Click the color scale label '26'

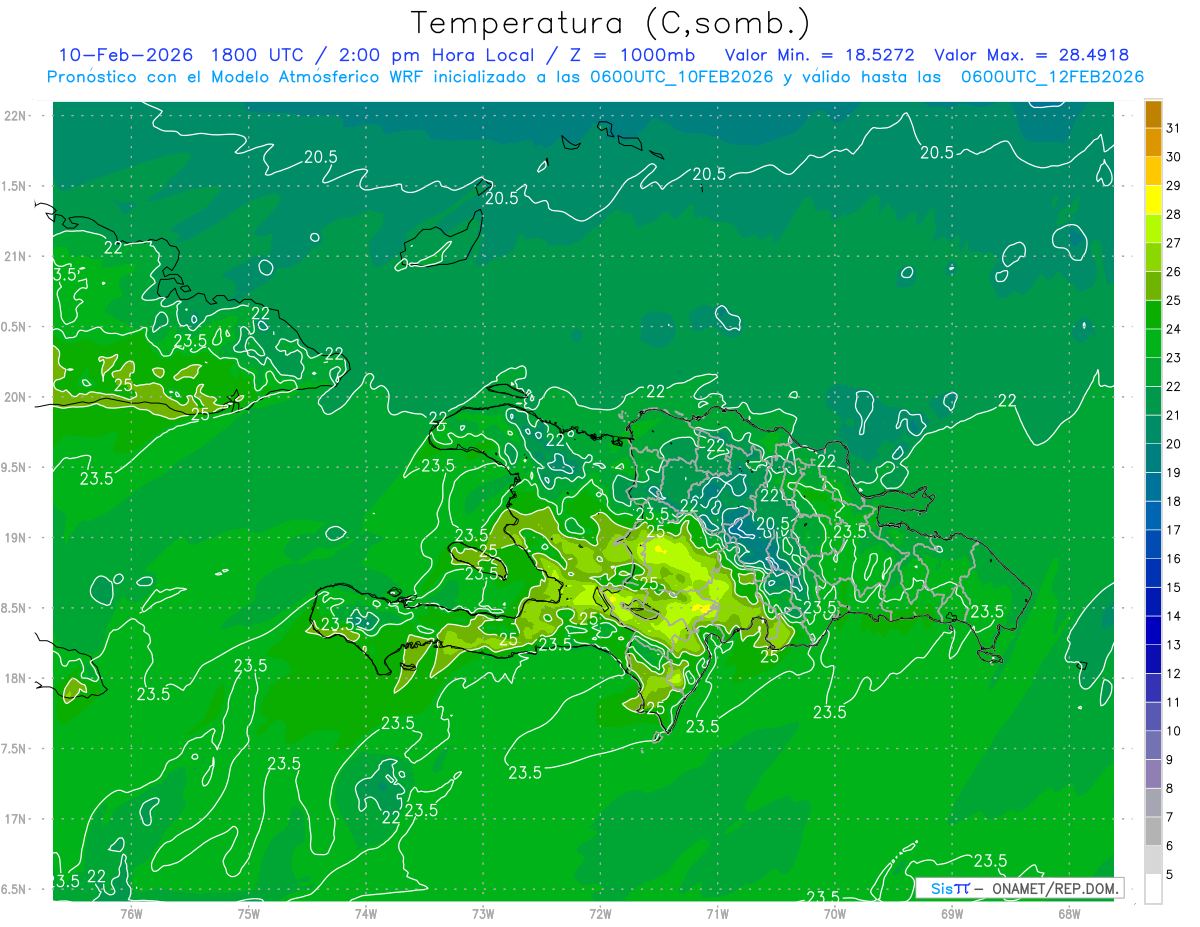click(1174, 272)
